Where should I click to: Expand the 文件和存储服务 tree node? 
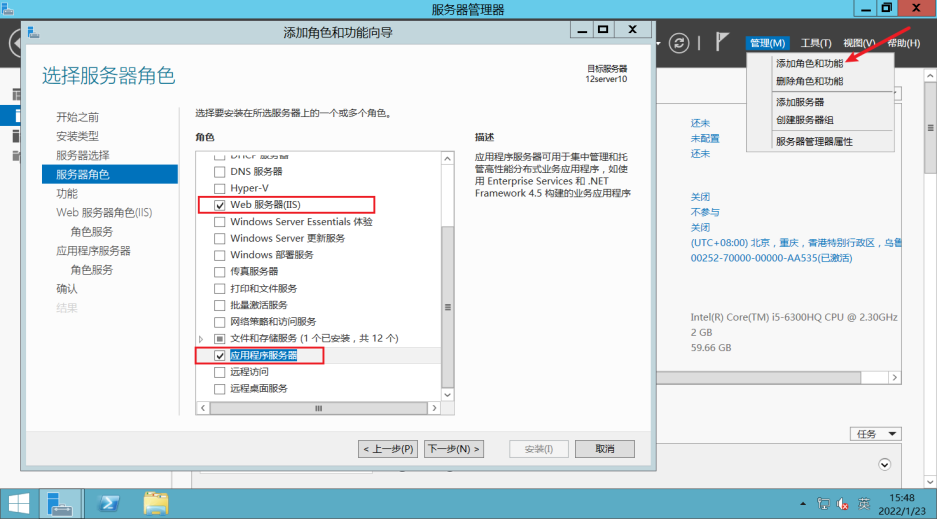click(201, 339)
